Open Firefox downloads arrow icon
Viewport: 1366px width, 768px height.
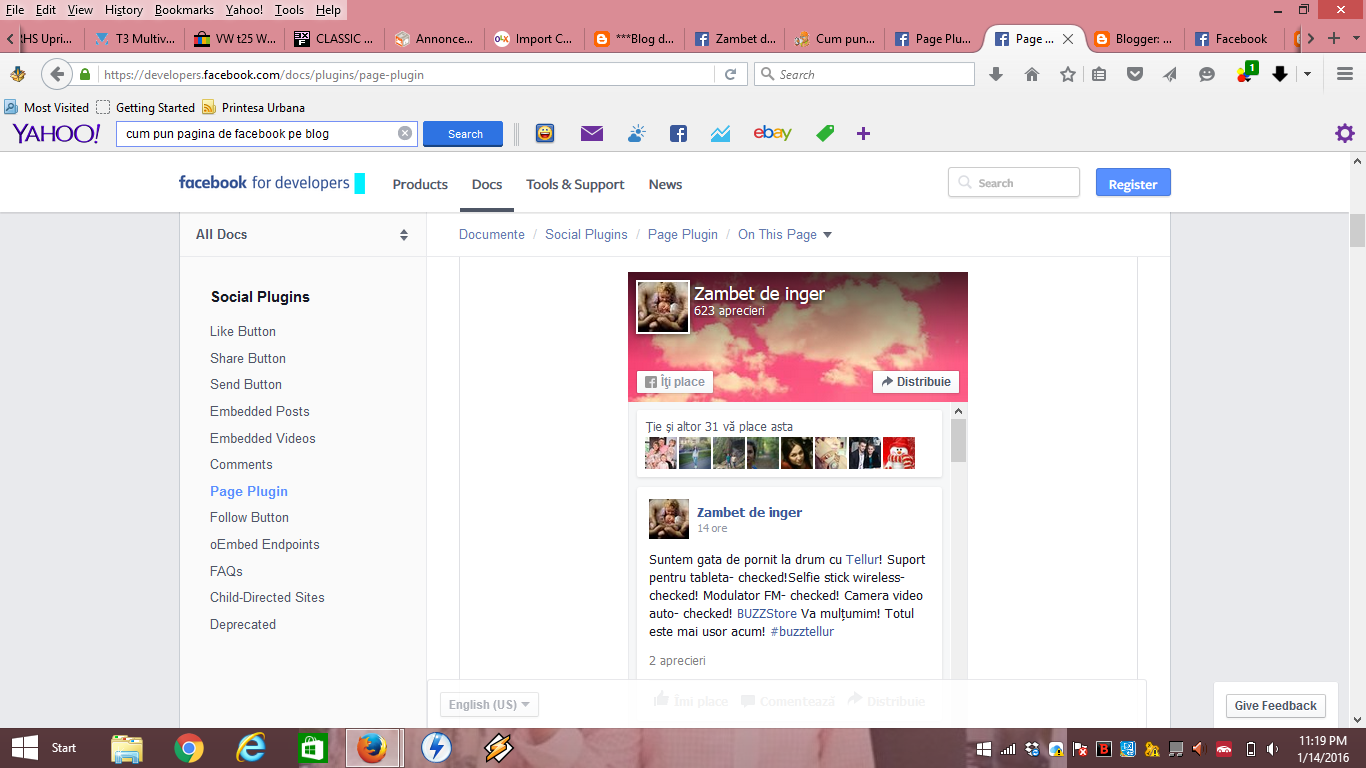pos(995,74)
